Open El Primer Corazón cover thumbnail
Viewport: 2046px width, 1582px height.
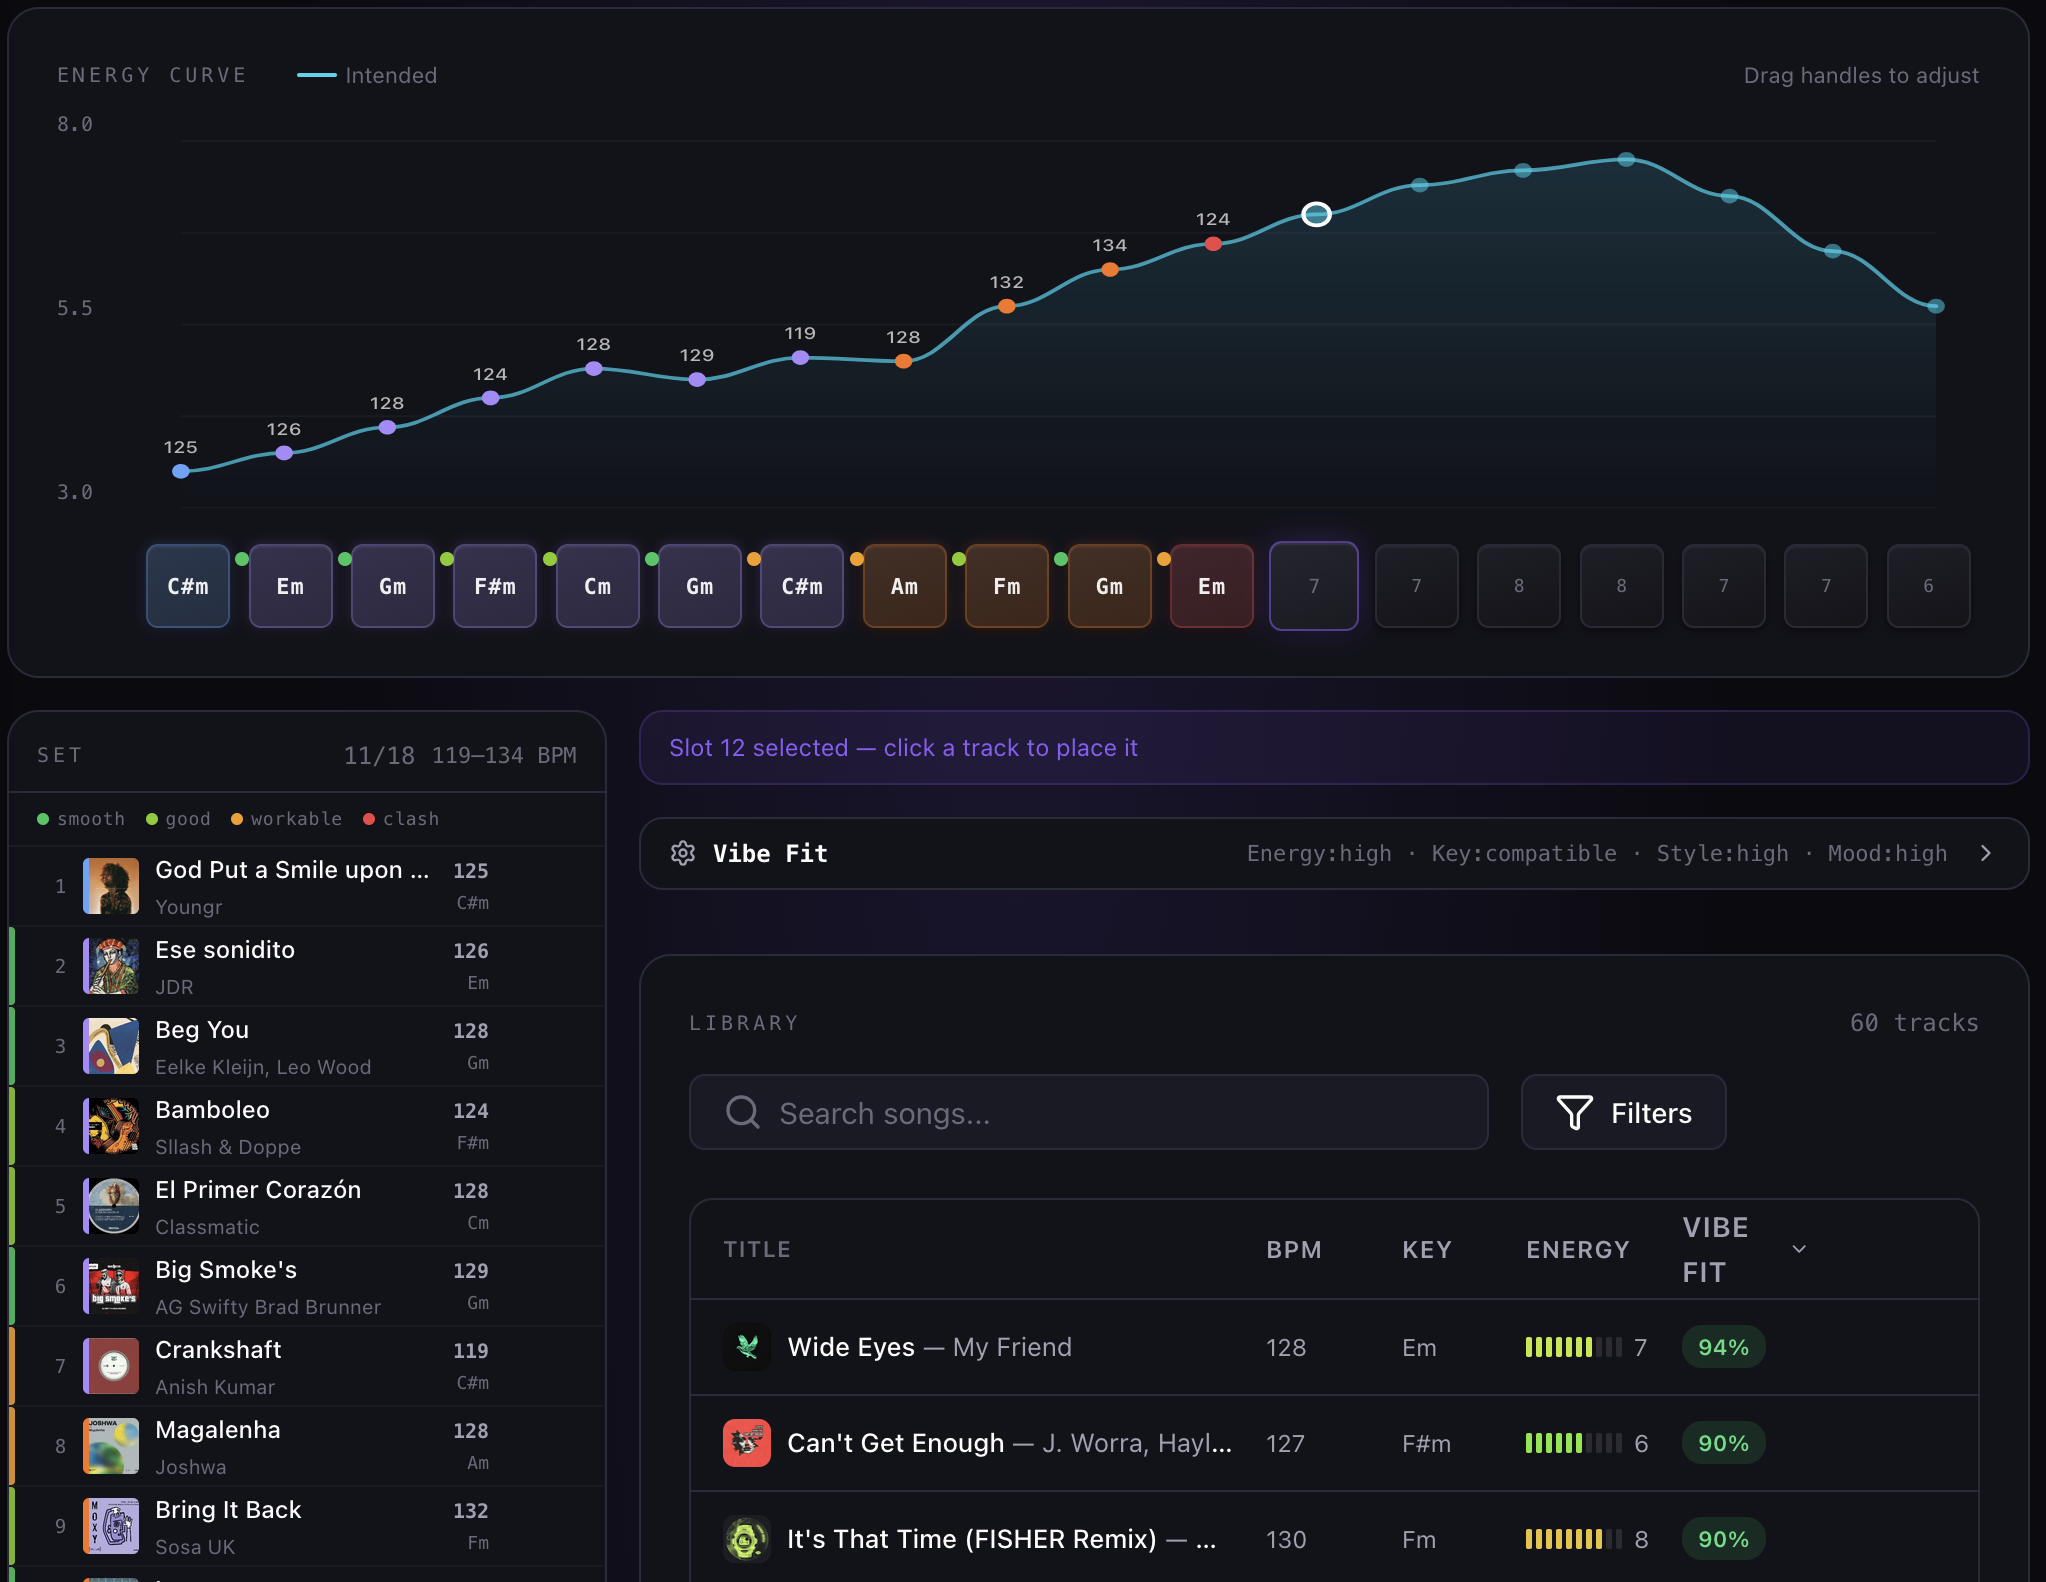pyautogui.click(x=111, y=1206)
